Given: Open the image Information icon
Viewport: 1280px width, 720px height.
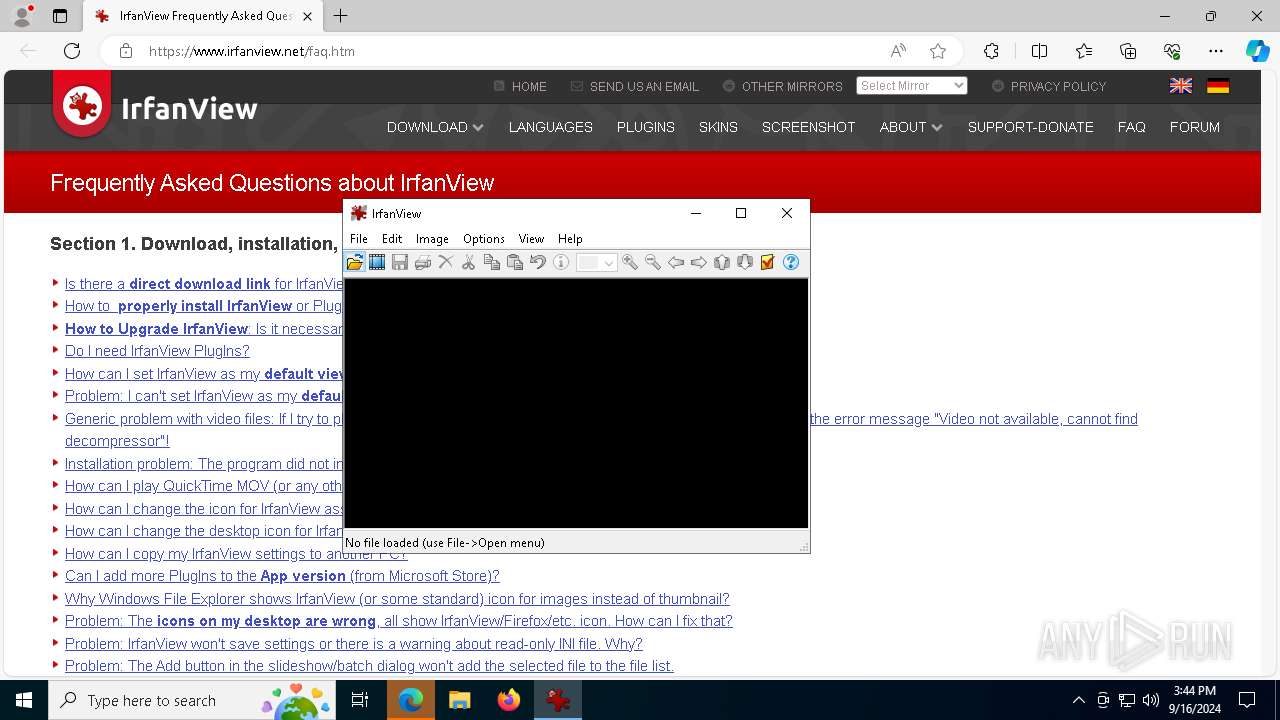Looking at the screenshot, I should coord(561,262).
